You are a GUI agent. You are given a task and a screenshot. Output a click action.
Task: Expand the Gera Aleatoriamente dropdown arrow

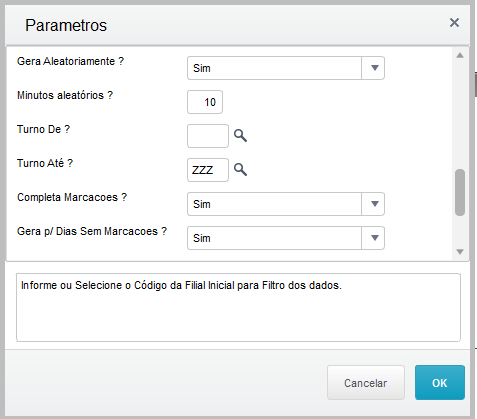(373, 68)
